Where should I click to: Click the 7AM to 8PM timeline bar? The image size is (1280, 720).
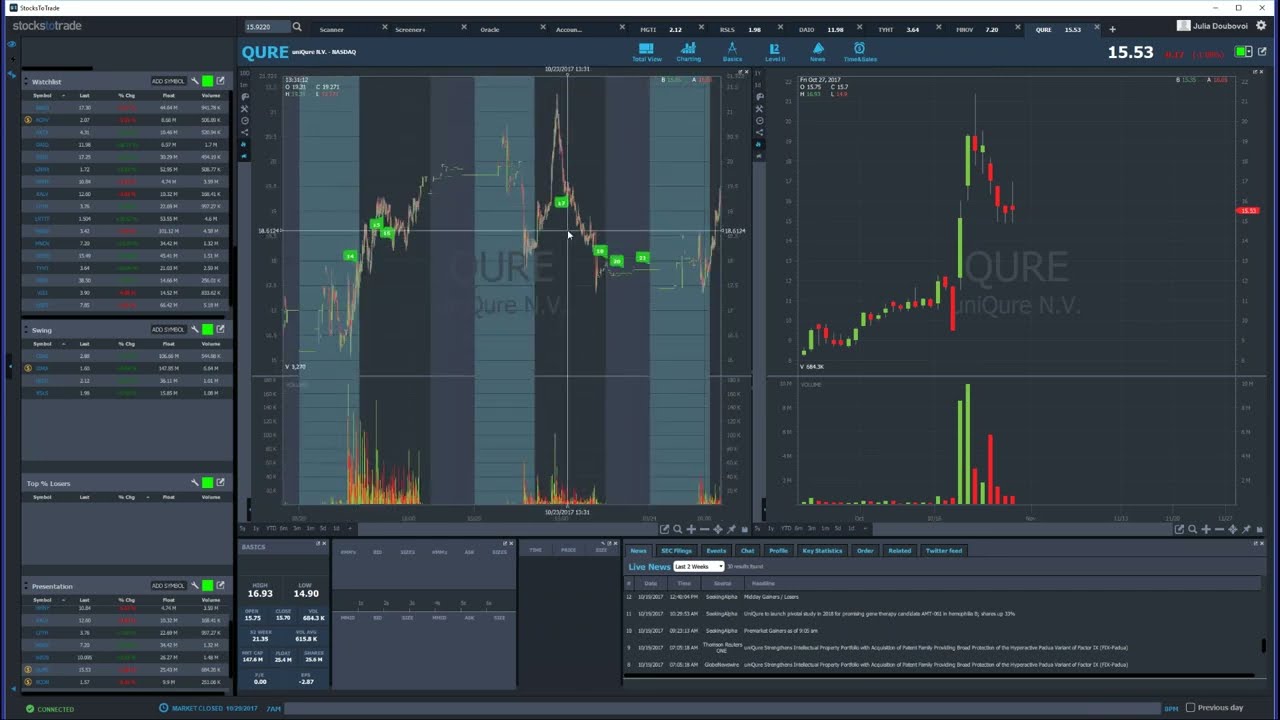(x=722, y=708)
